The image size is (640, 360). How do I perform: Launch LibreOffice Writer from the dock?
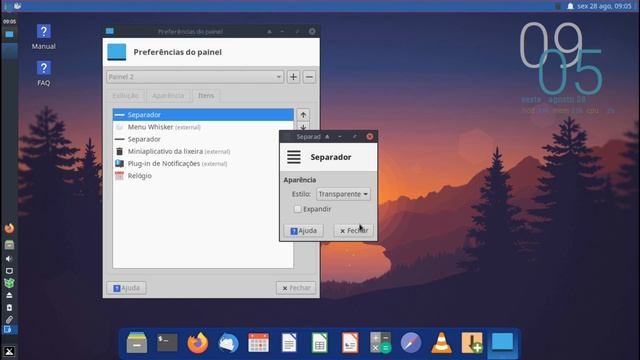(289, 342)
